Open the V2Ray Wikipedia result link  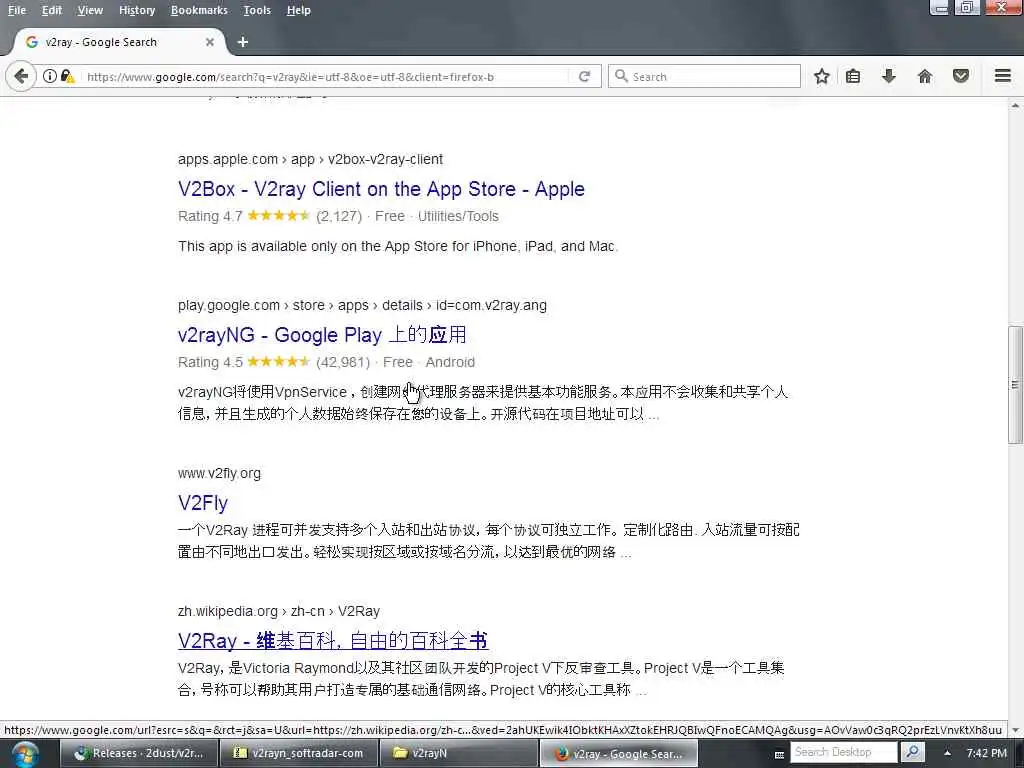pyautogui.click(x=333, y=641)
